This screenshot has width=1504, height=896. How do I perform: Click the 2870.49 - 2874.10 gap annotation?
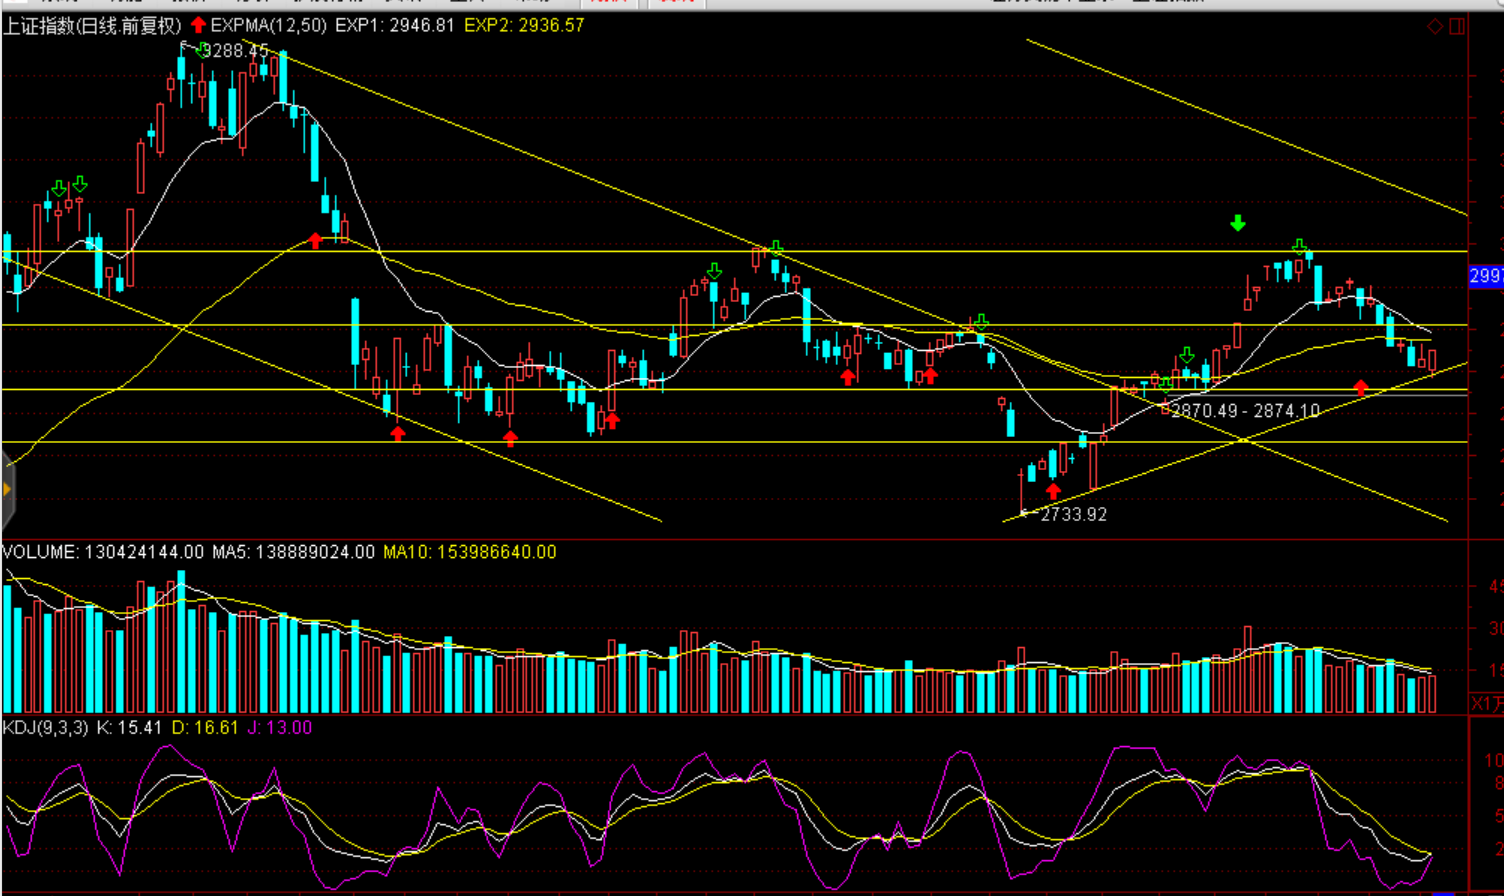[x=1245, y=410]
